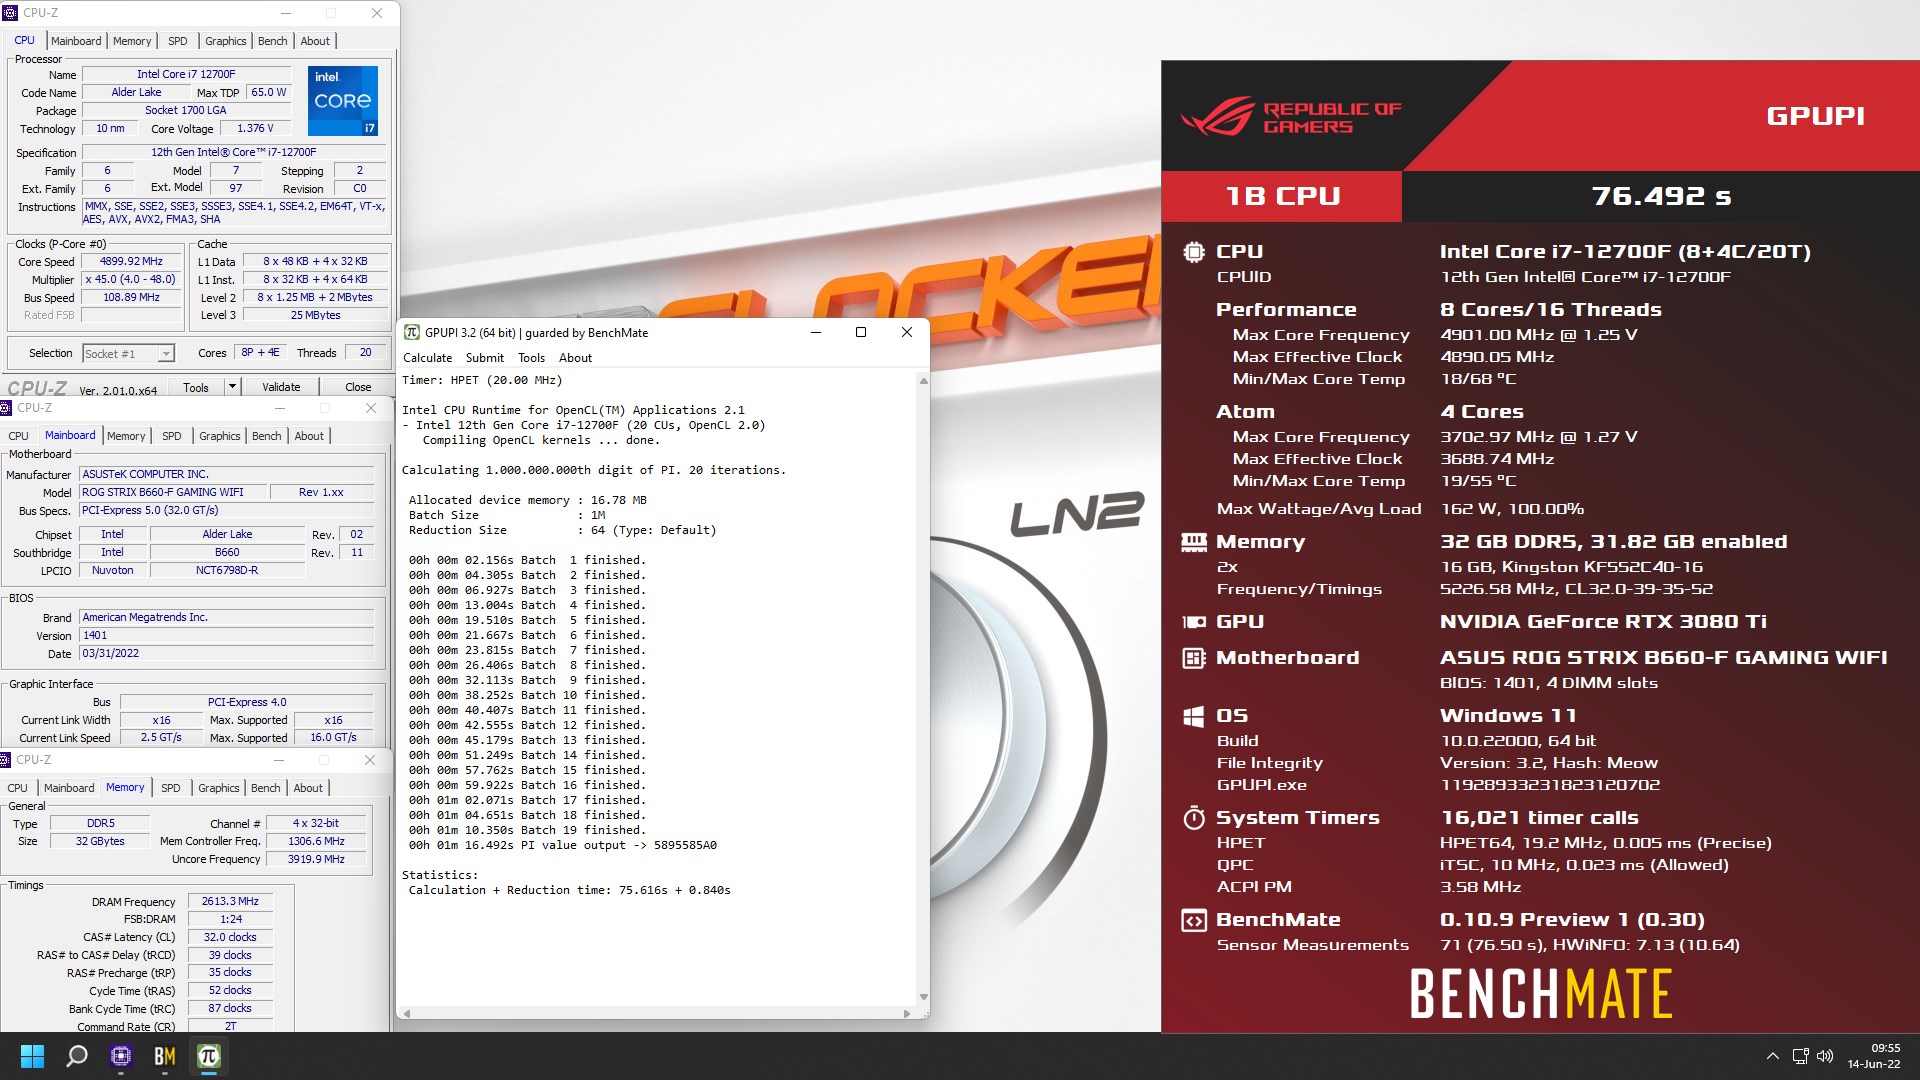Click the Motherboard icon in BenchMate panel
1920x1080 pixels.
tap(1194, 658)
